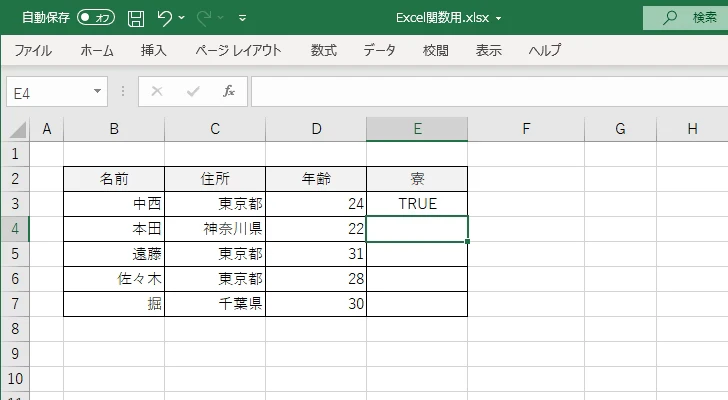728x400 pixels.
Task: Select the age cell with 30
Action: tap(316, 304)
